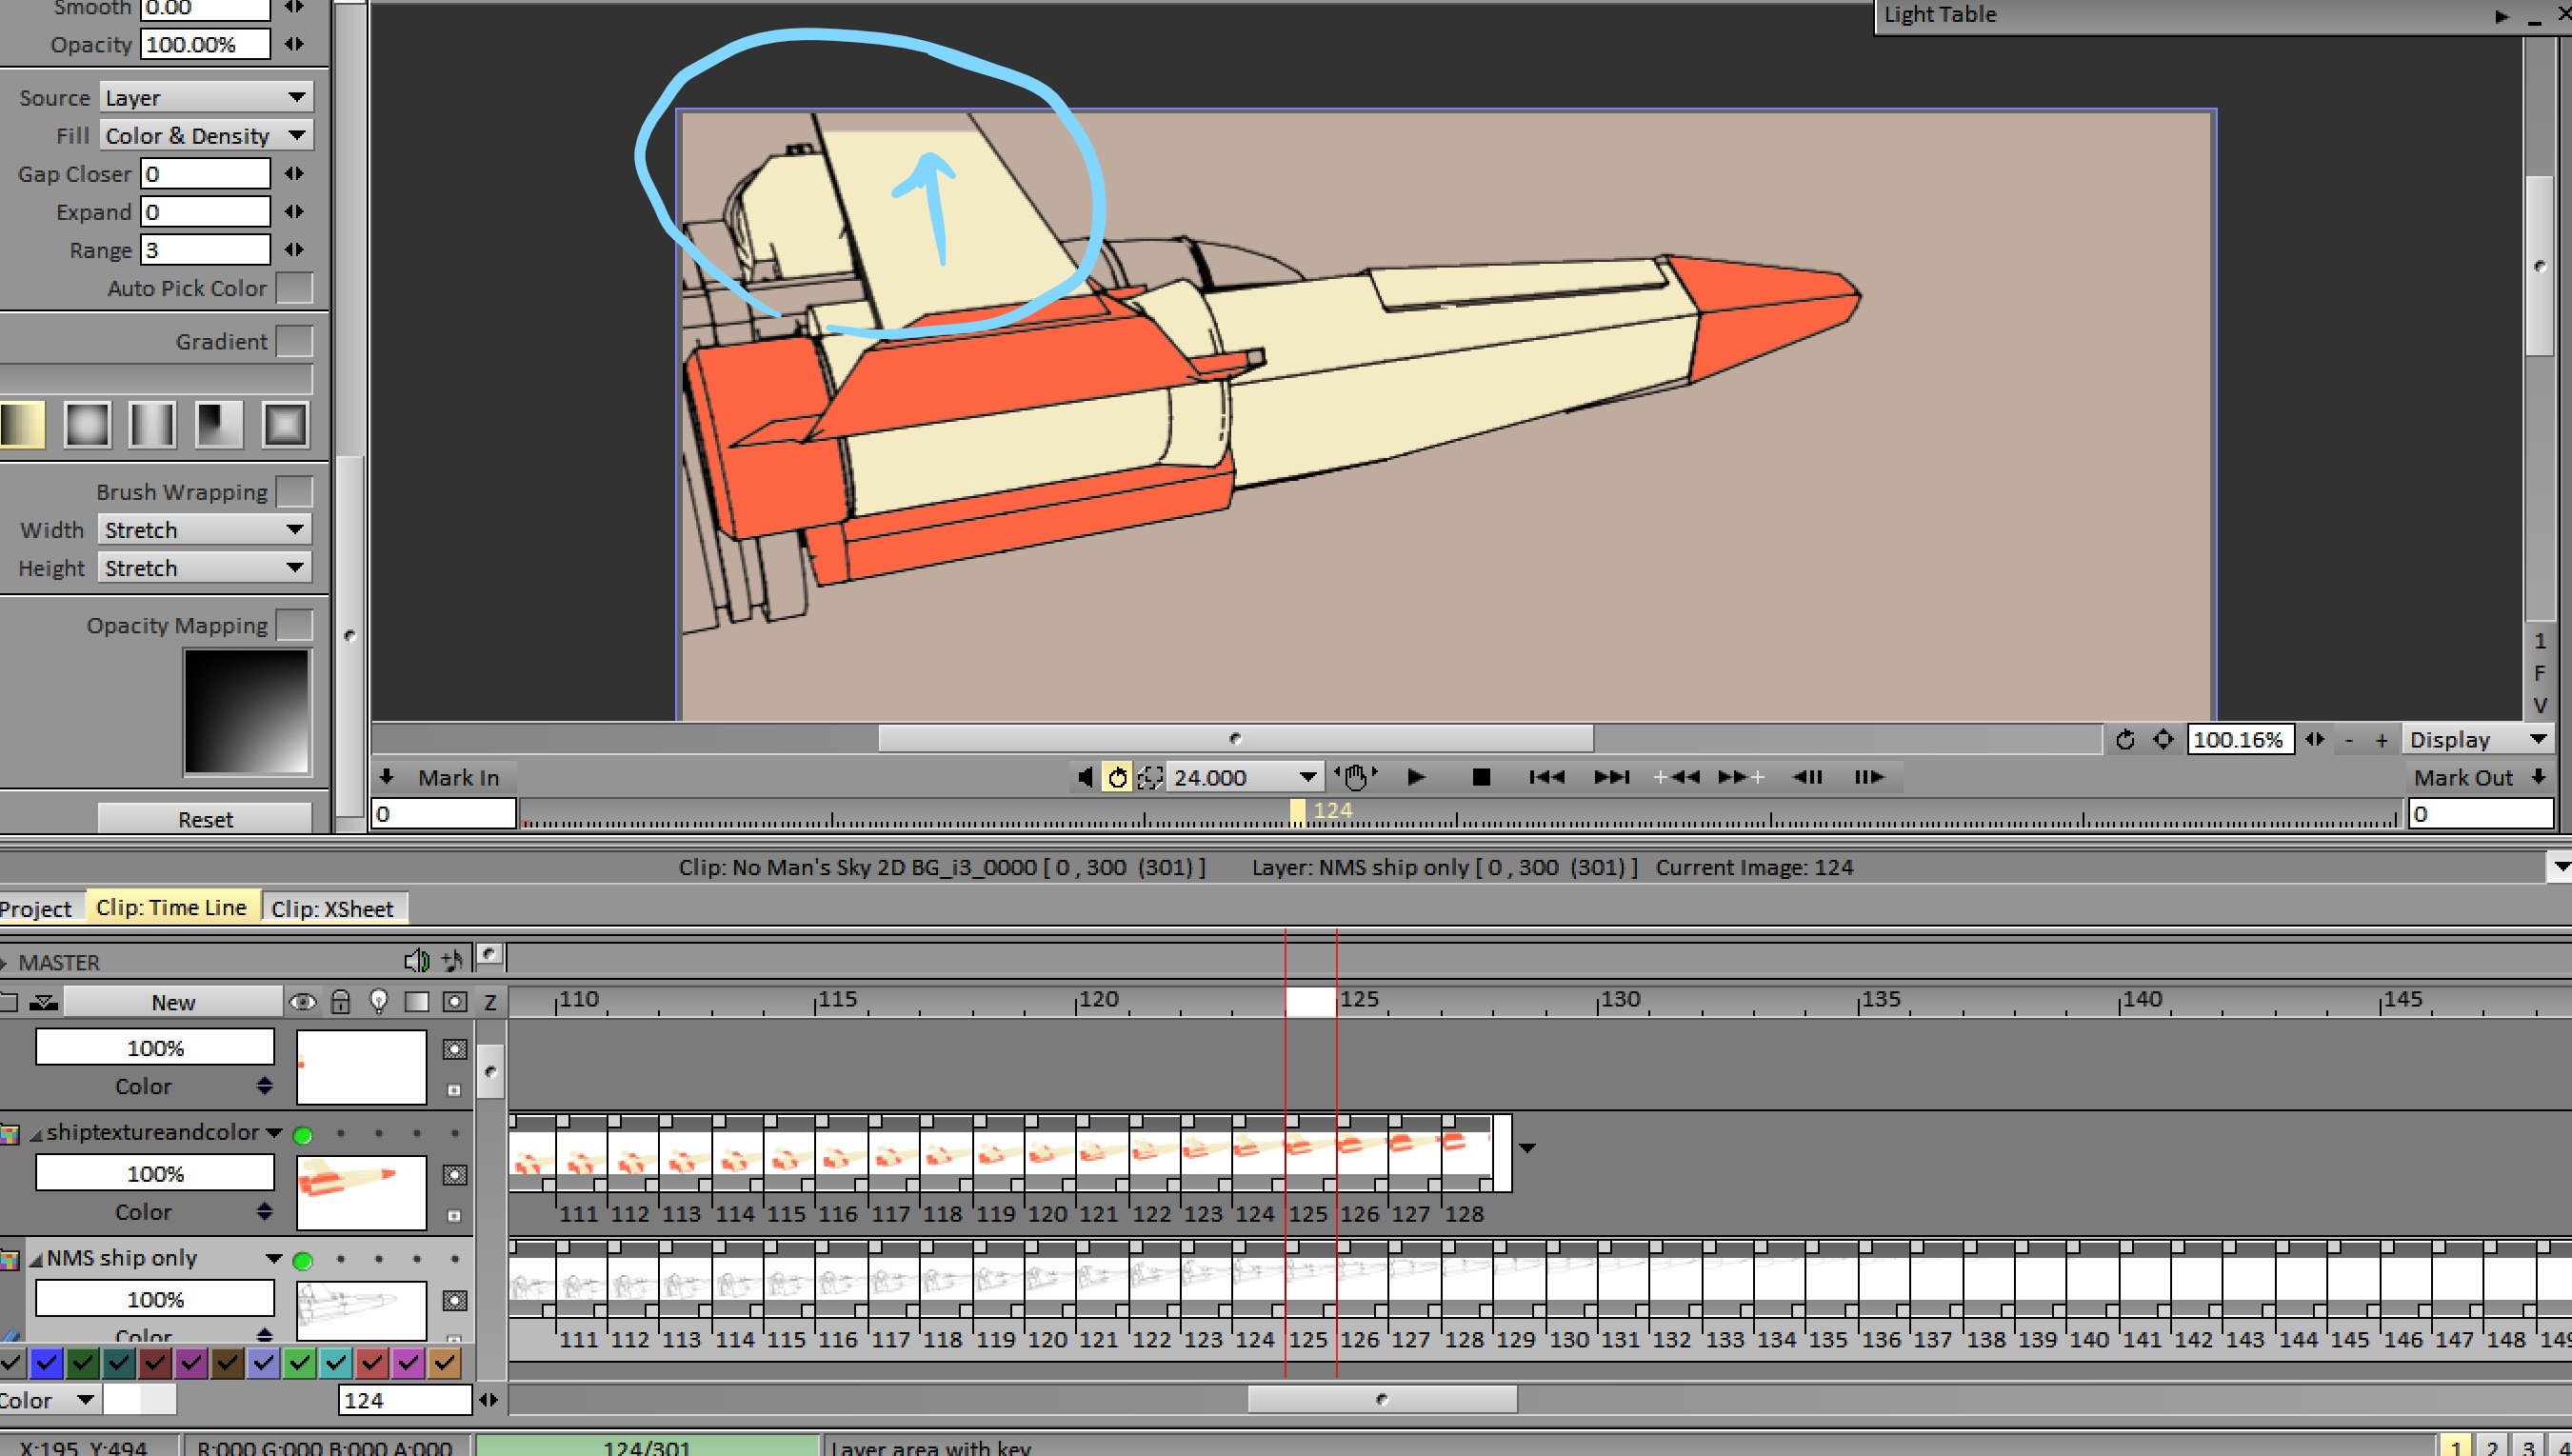Open the Source Layer dropdown
2572x1456 pixels.
coord(206,97)
